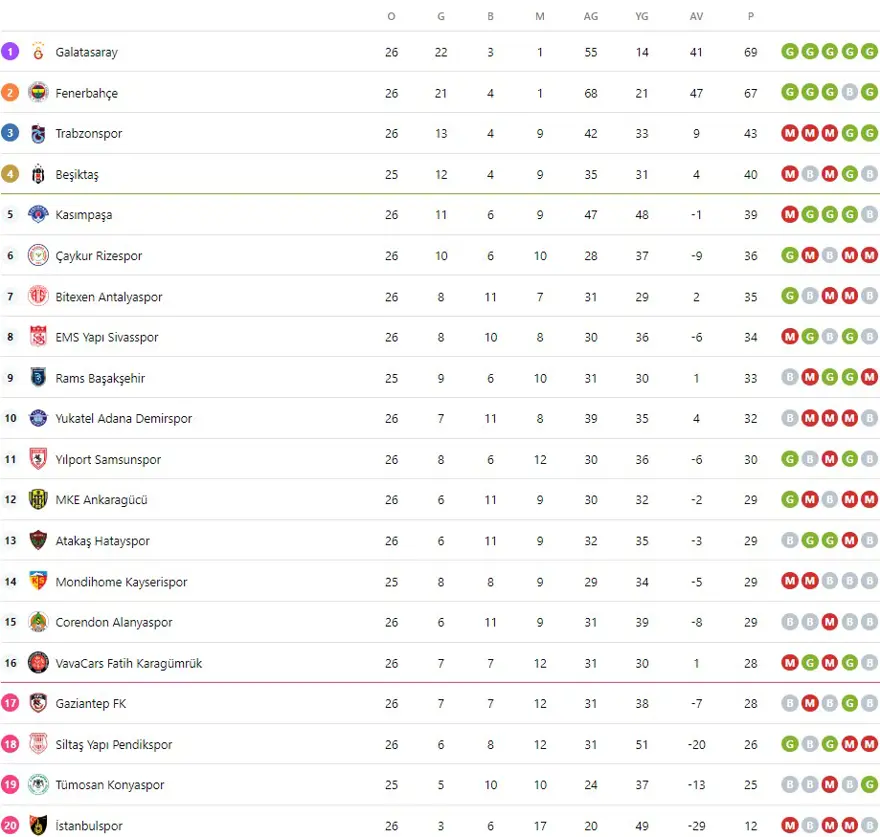Click Galatasaray's most recent form badge

[x=869, y=52]
